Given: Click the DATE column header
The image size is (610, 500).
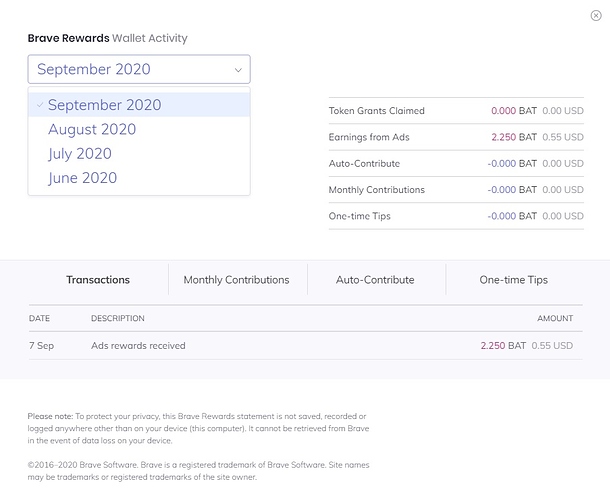Looking at the screenshot, I should coord(40,319).
